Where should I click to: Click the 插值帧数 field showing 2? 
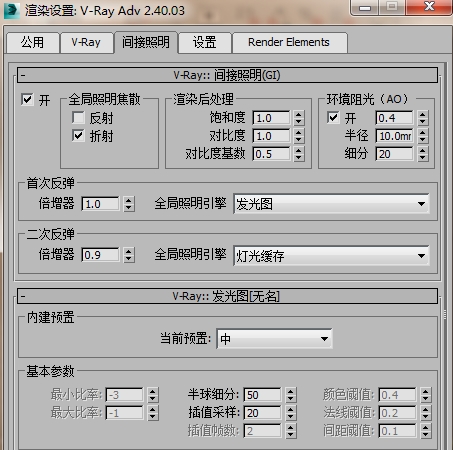click(262, 431)
